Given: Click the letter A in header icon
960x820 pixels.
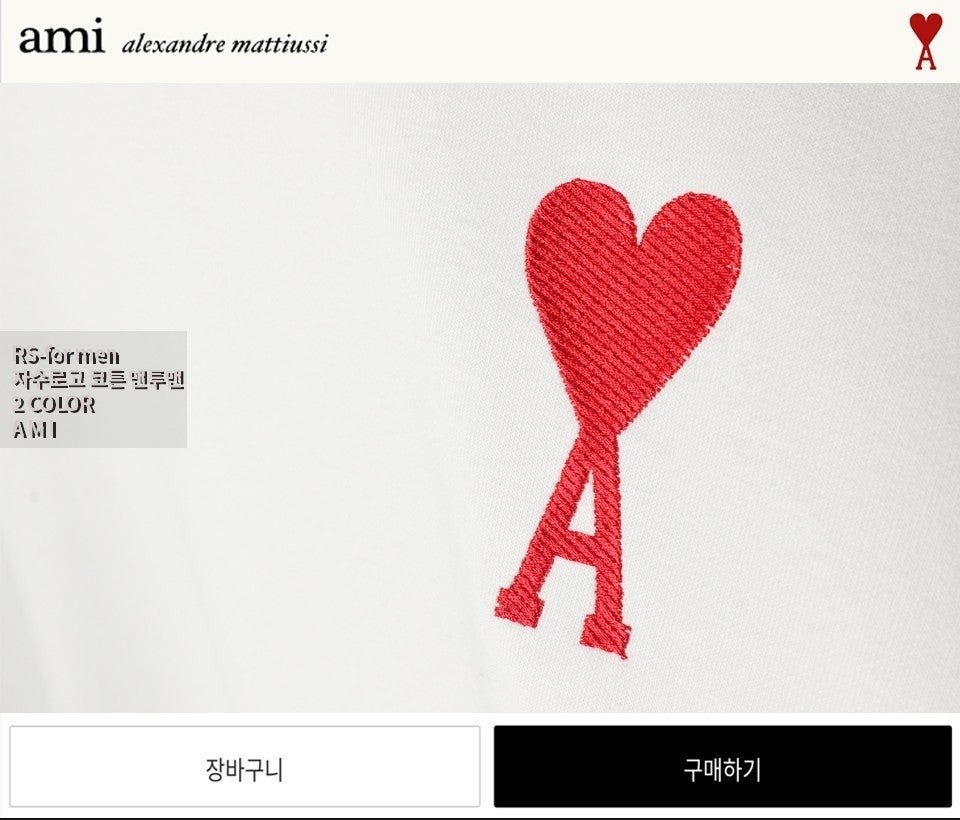Looking at the screenshot, I should [x=926, y=56].
